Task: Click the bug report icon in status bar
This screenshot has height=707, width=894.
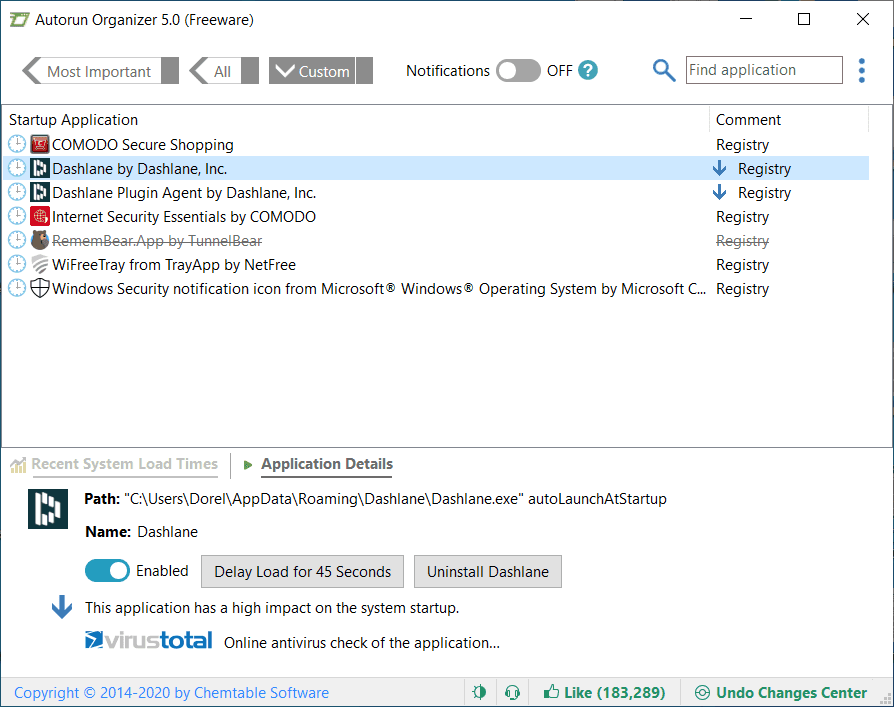Action: pos(479,693)
